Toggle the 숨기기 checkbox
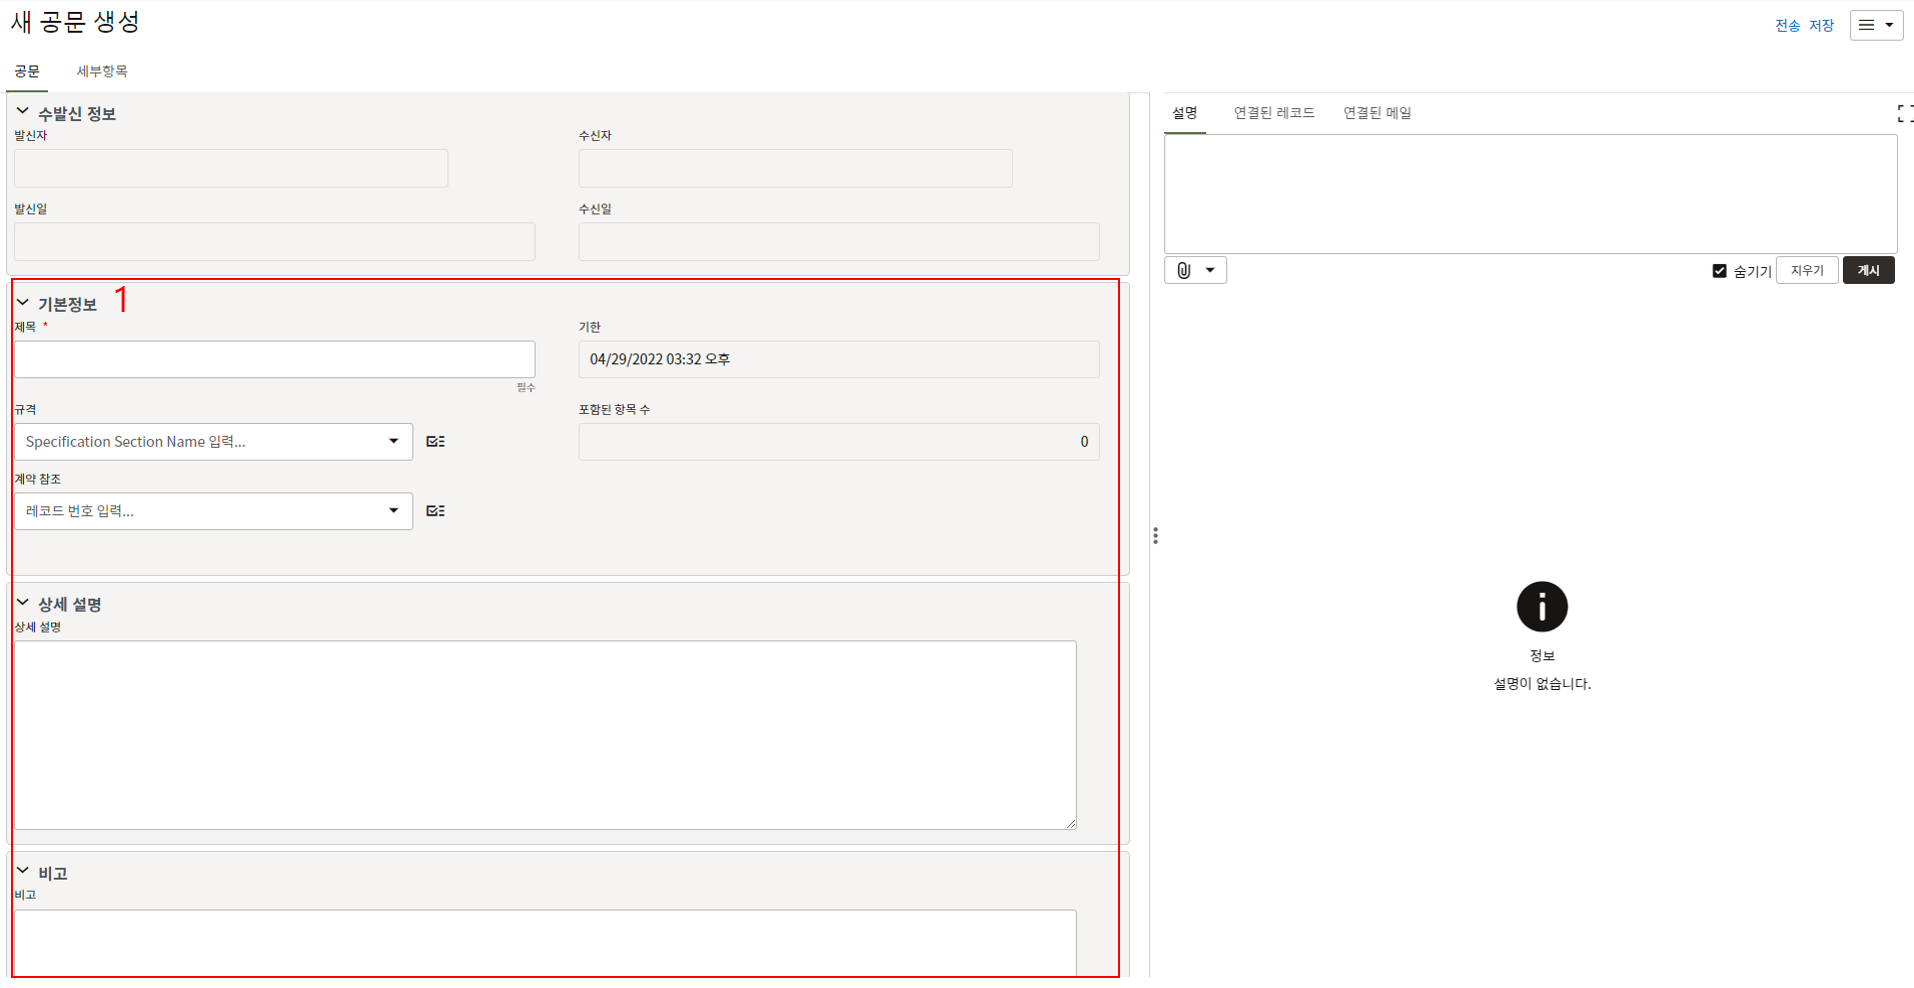Viewport: 1914px width, 988px height. point(1719,271)
